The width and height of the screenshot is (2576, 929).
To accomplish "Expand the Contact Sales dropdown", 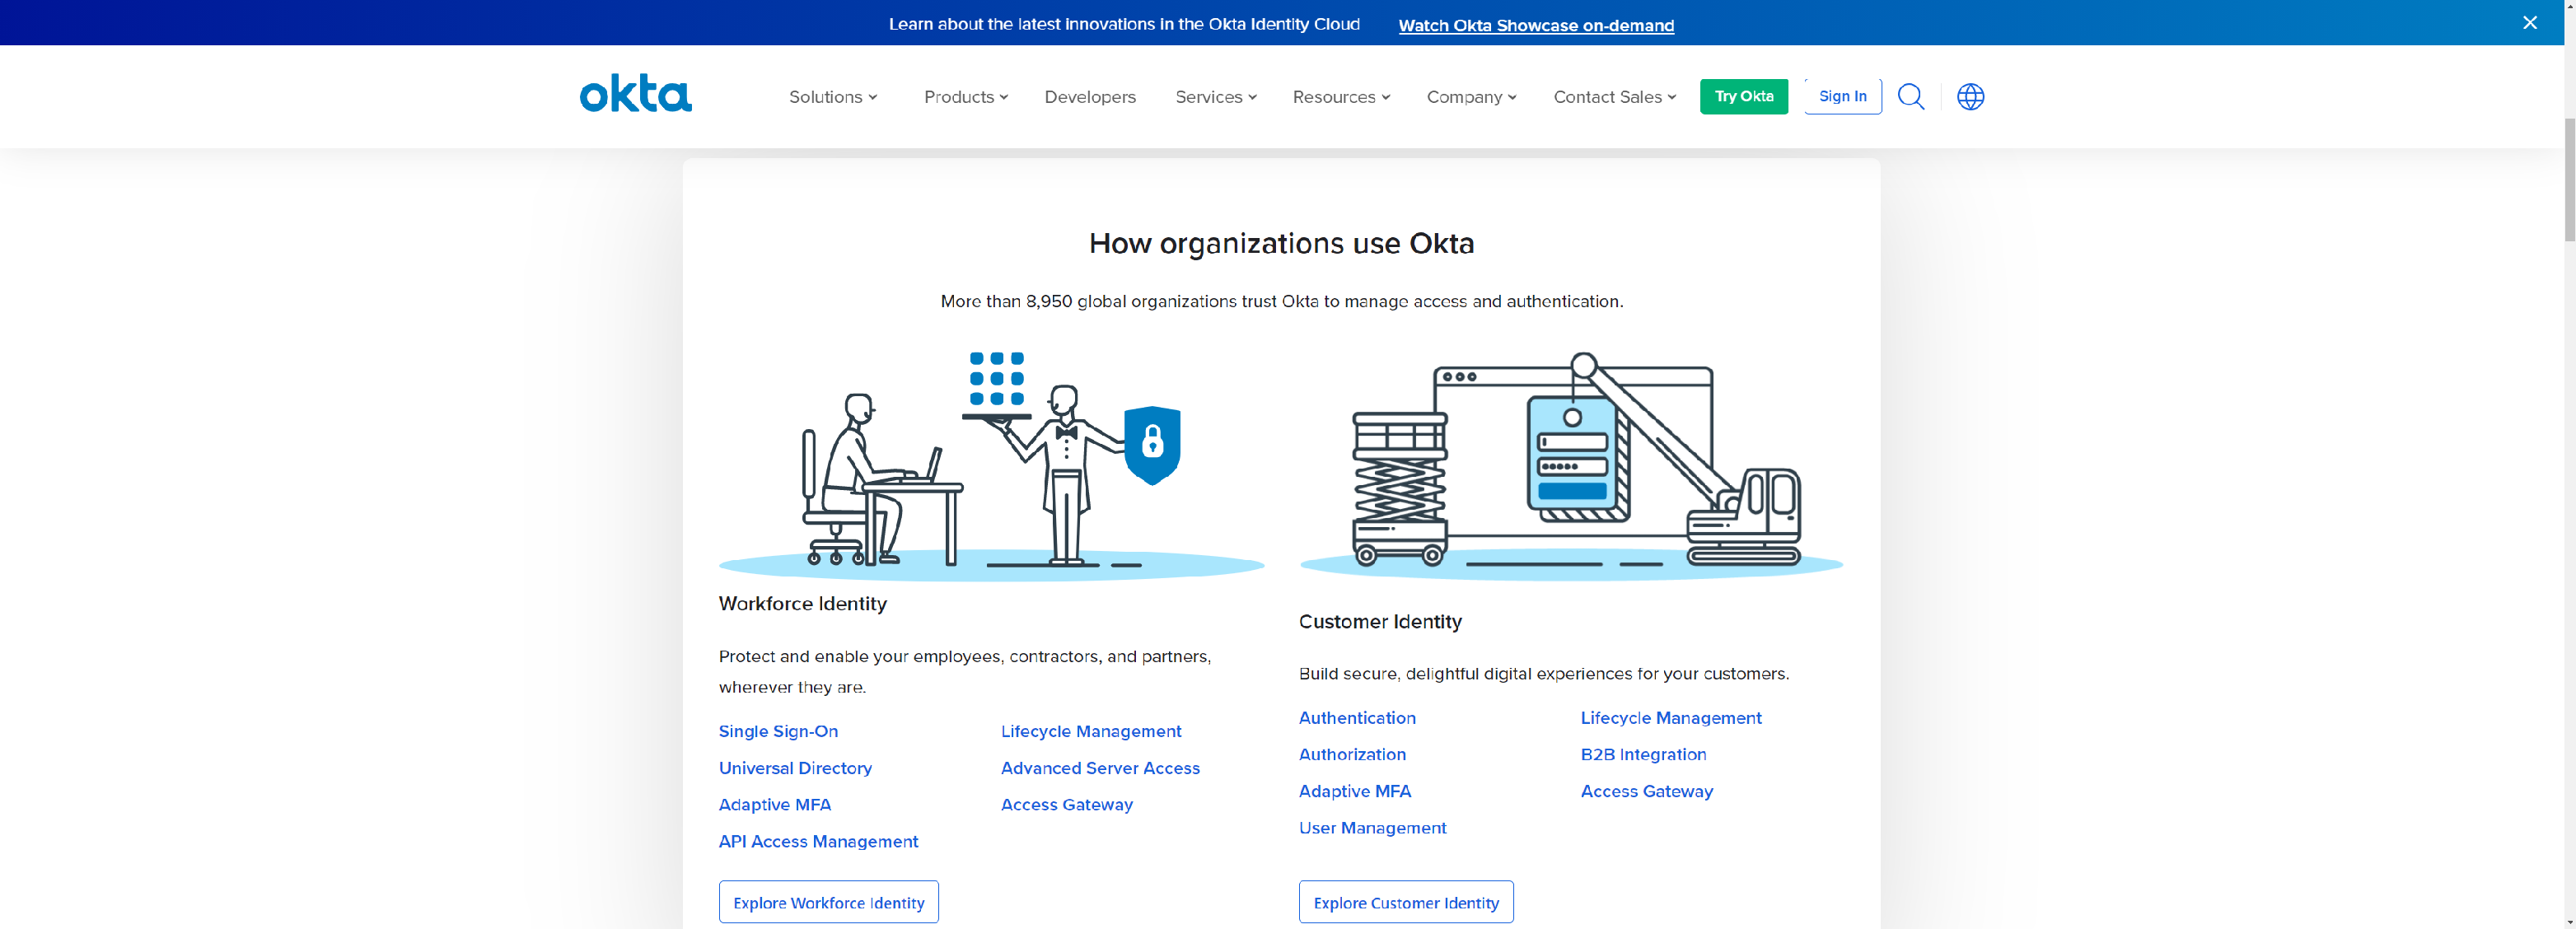I will click(x=1614, y=97).
